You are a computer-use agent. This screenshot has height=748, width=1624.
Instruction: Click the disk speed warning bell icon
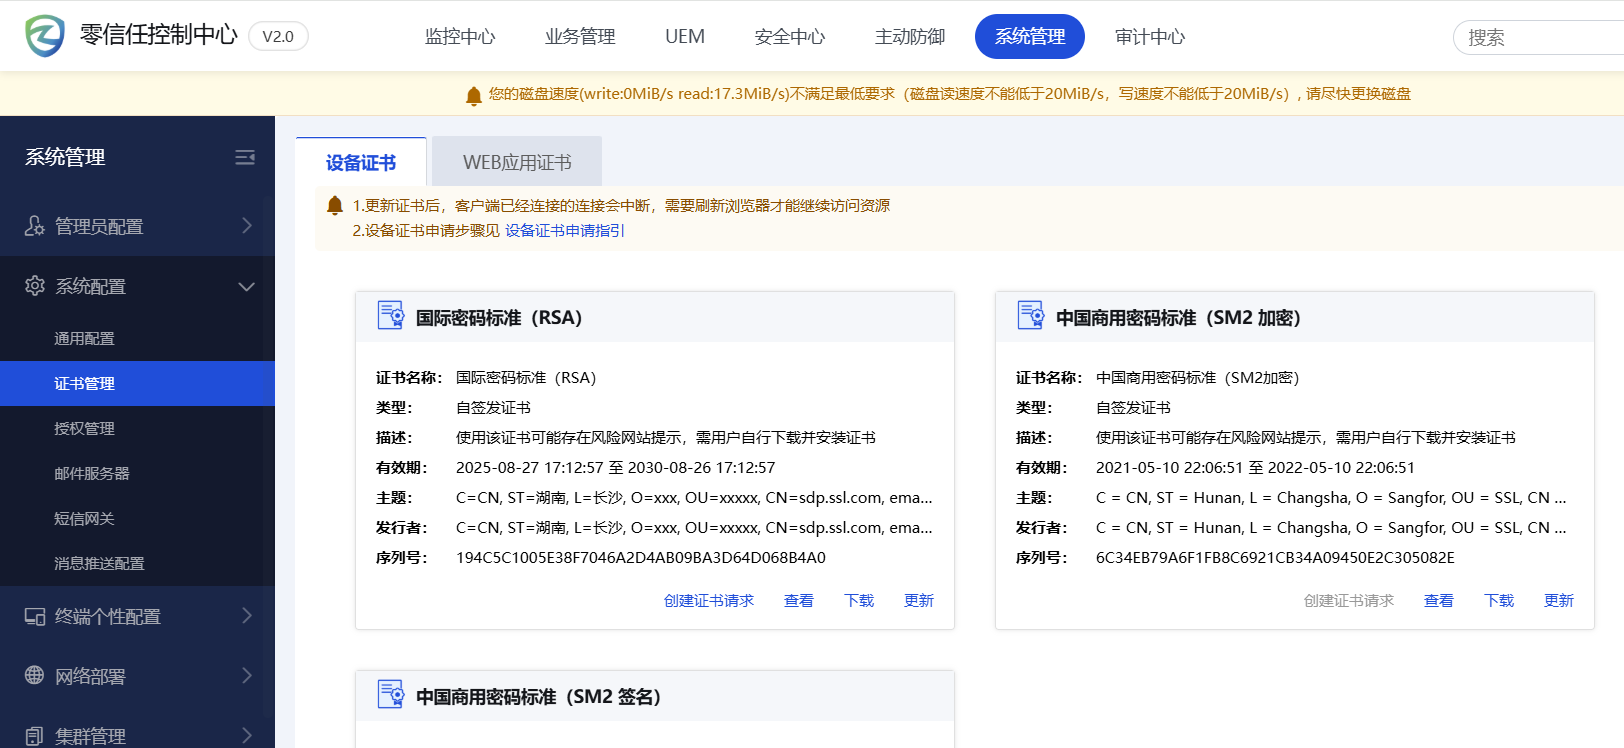474,95
